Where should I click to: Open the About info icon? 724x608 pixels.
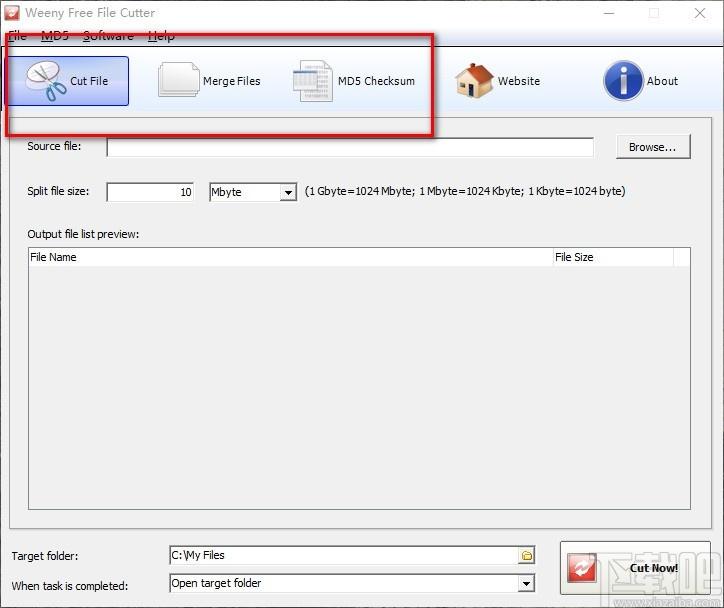[623, 81]
